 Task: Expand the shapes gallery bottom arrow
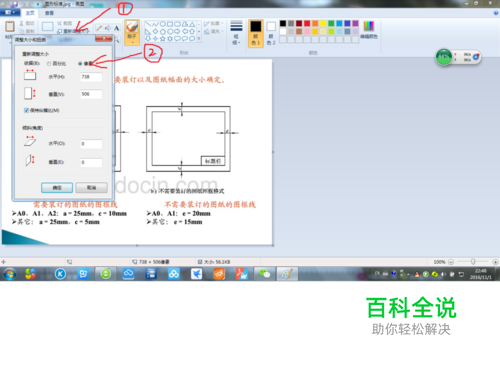(x=199, y=39)
